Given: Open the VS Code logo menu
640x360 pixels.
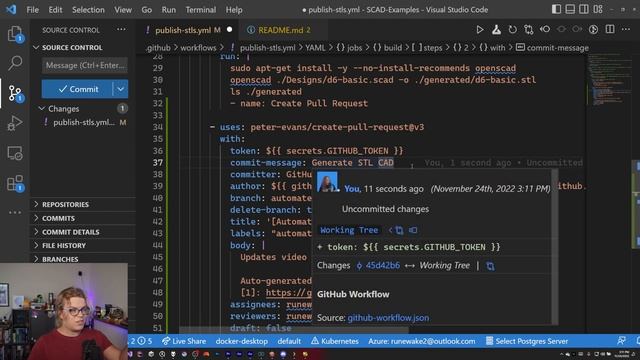Looking at the screenshot, I should (x=11, y=9).
